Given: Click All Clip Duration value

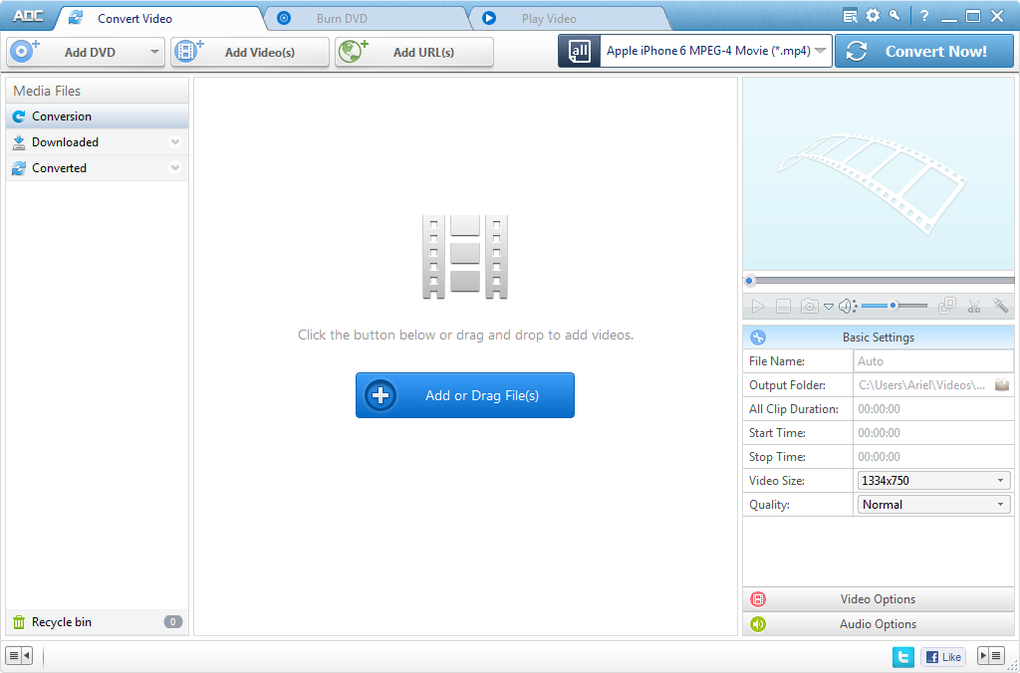Looking at the screenshot, I should tap(933, 409).
